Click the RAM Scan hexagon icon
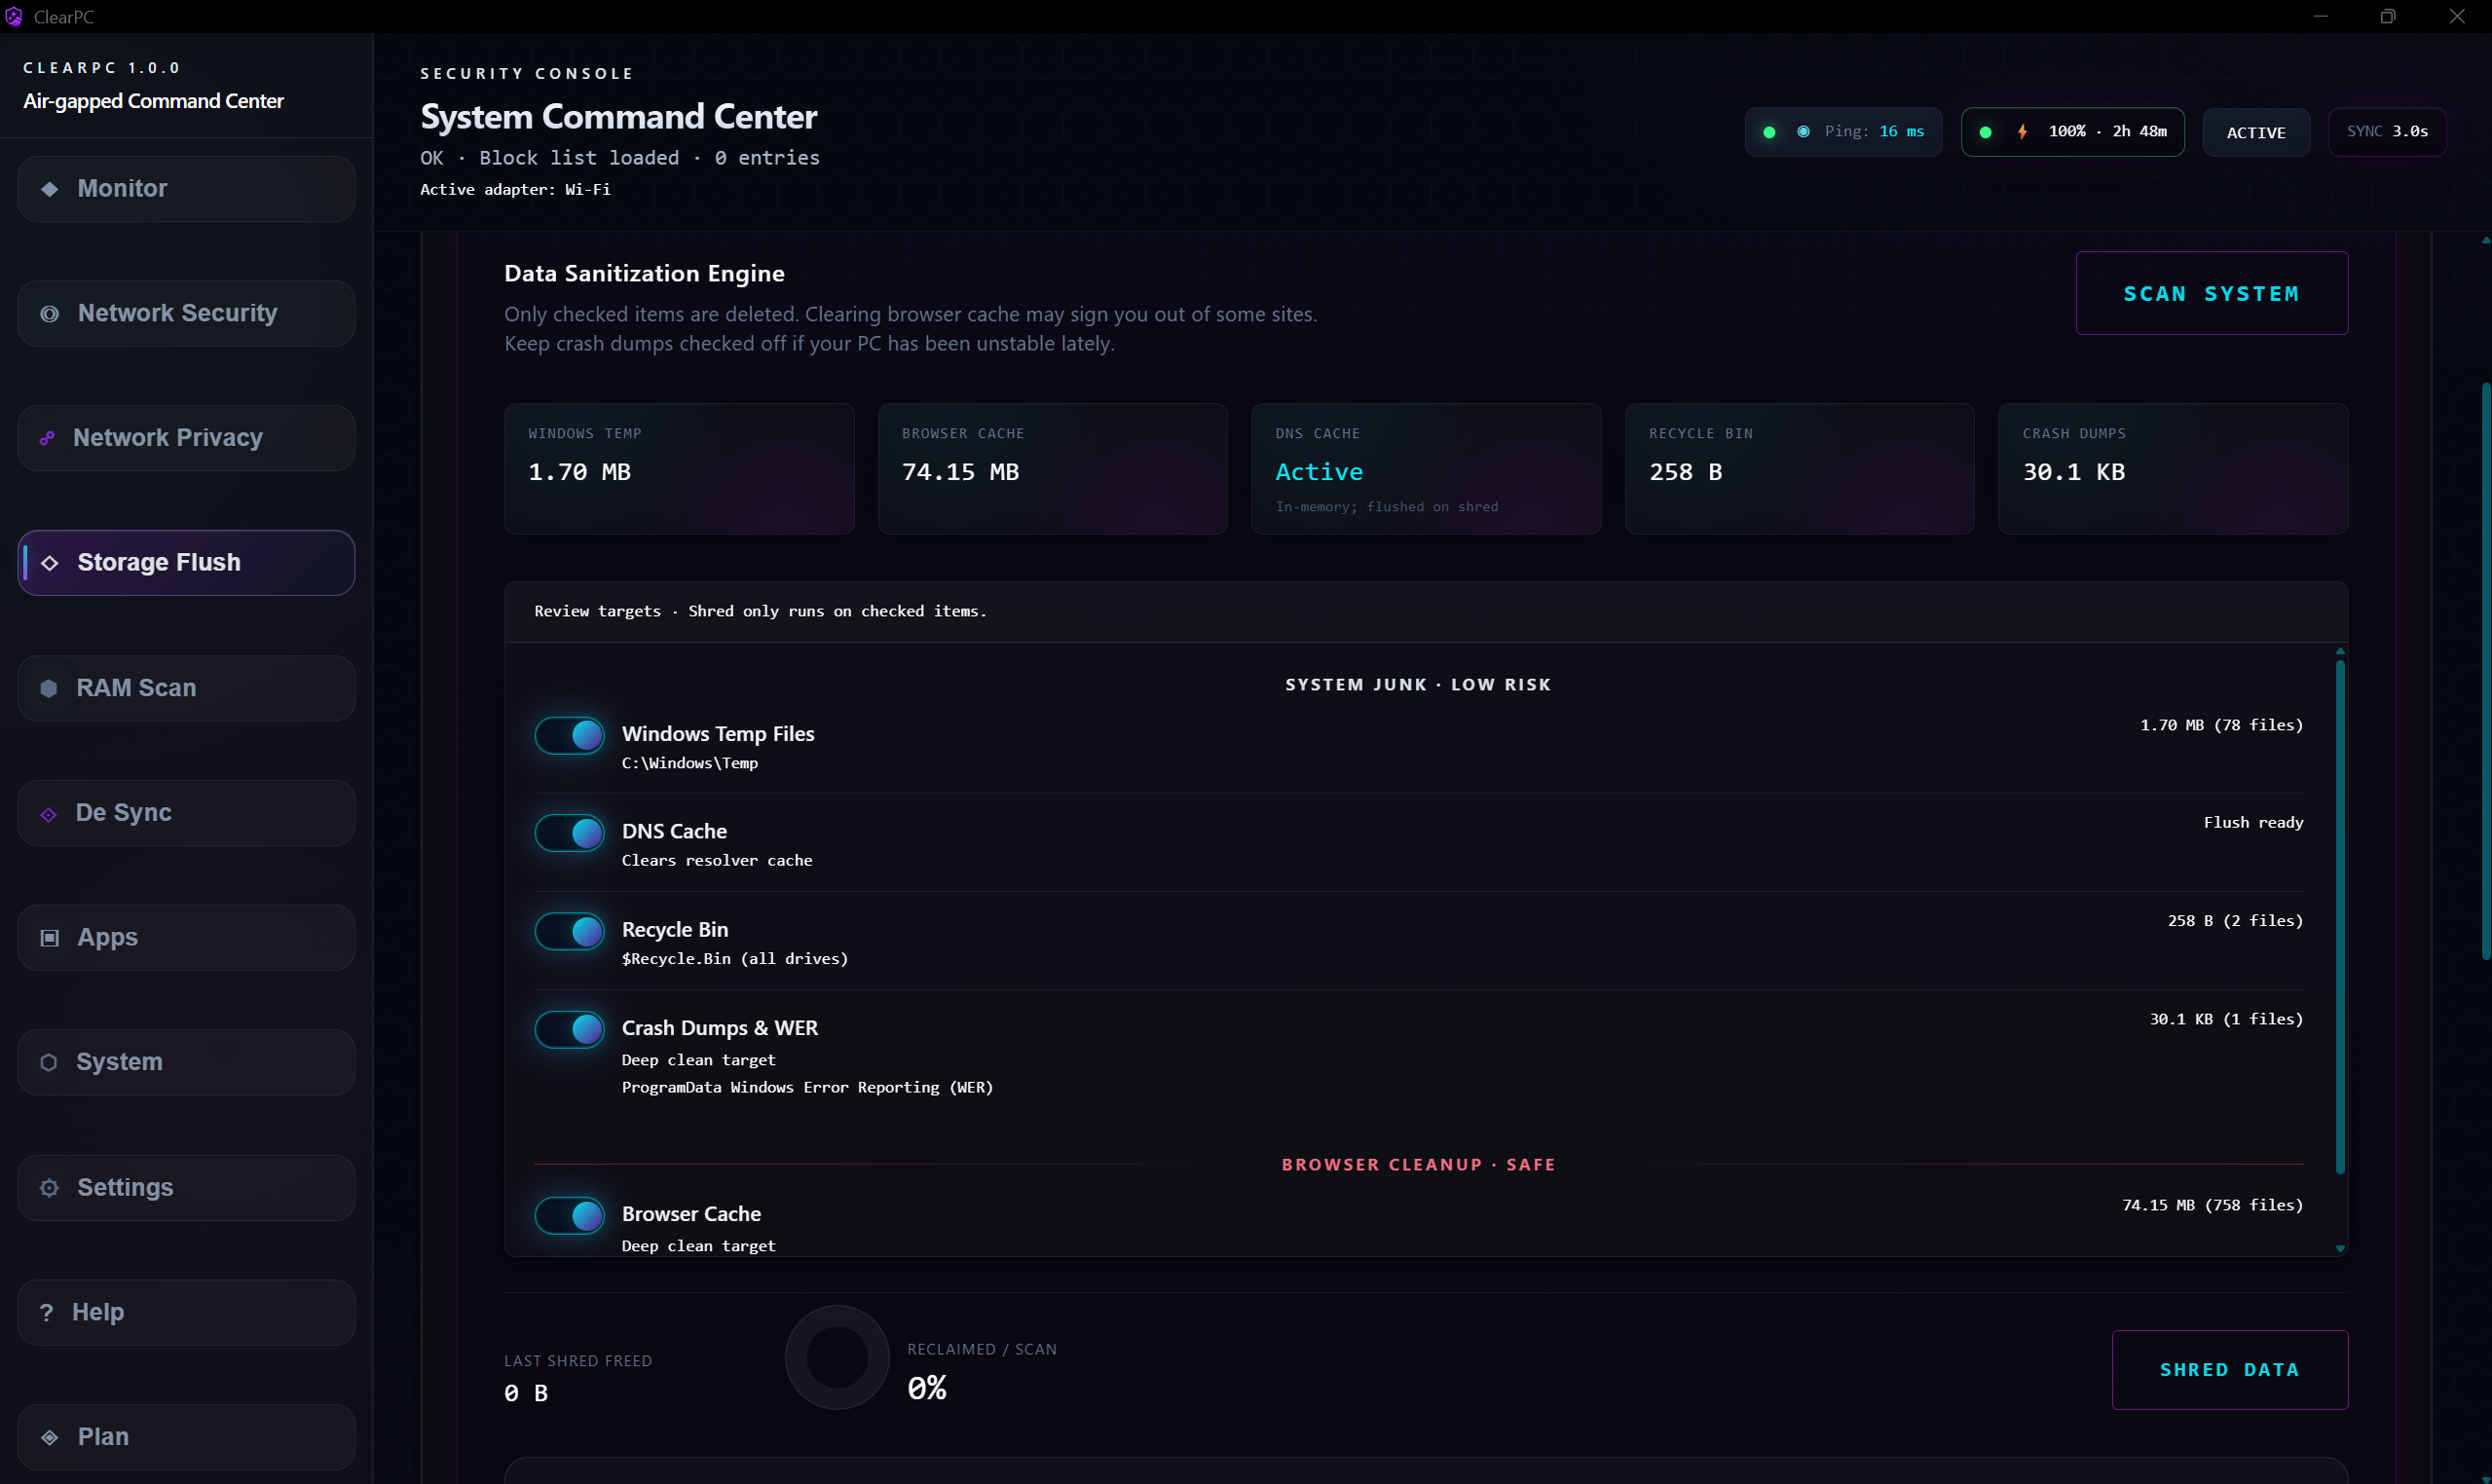Screen dimensions: 2492x1484 point(48,688)
